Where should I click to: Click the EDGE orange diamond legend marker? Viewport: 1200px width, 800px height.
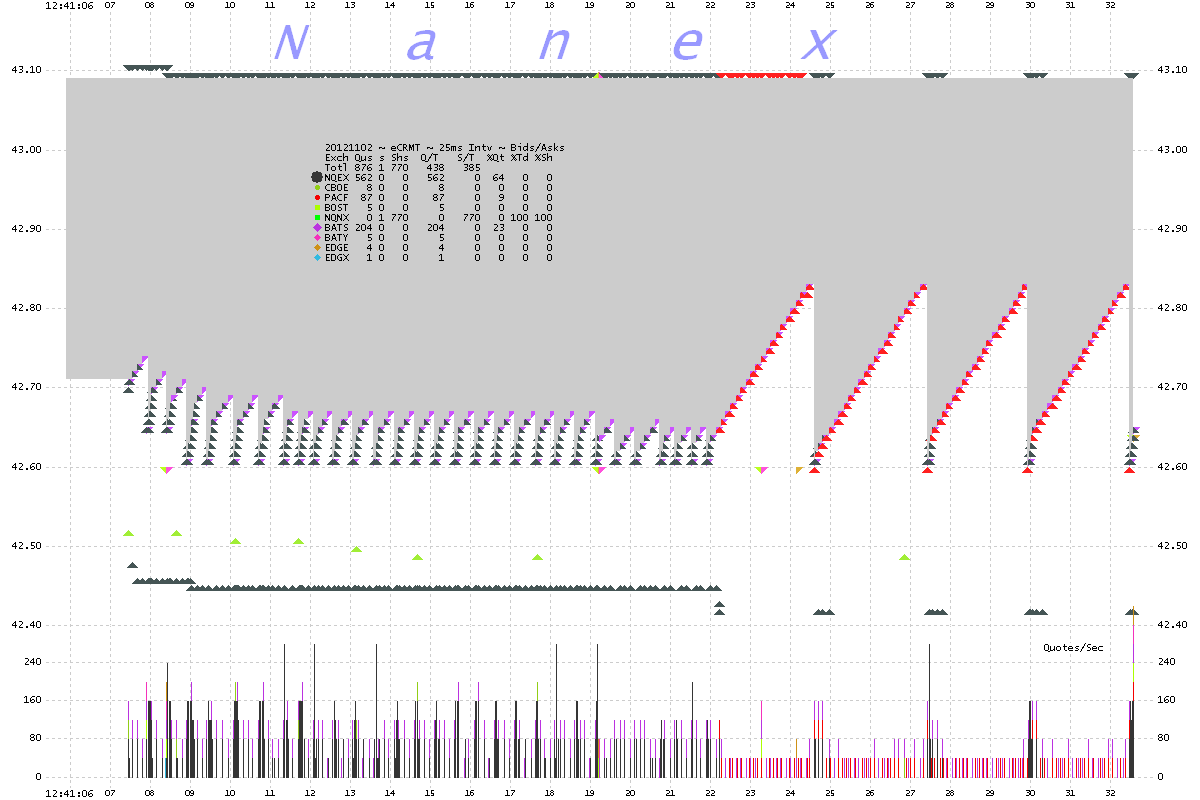pos(317,247)
